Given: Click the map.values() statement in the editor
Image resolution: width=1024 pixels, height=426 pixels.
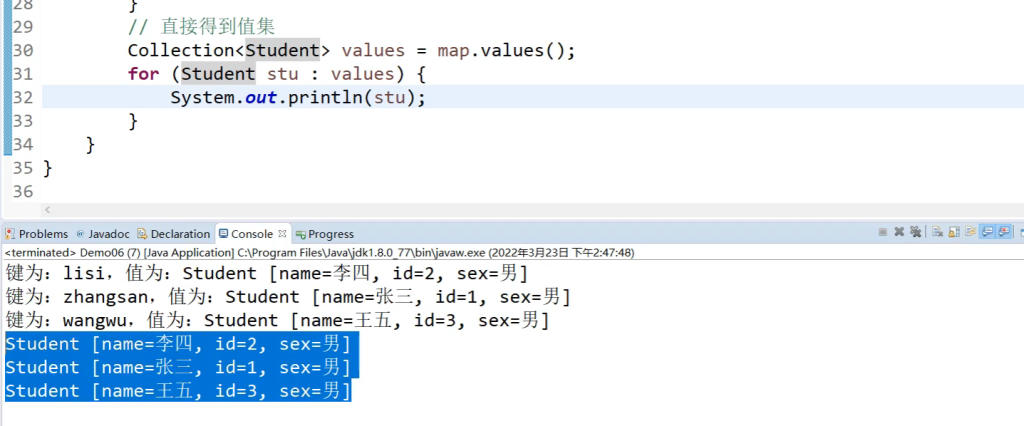Looking at the screenshot, I should [506, 51].
